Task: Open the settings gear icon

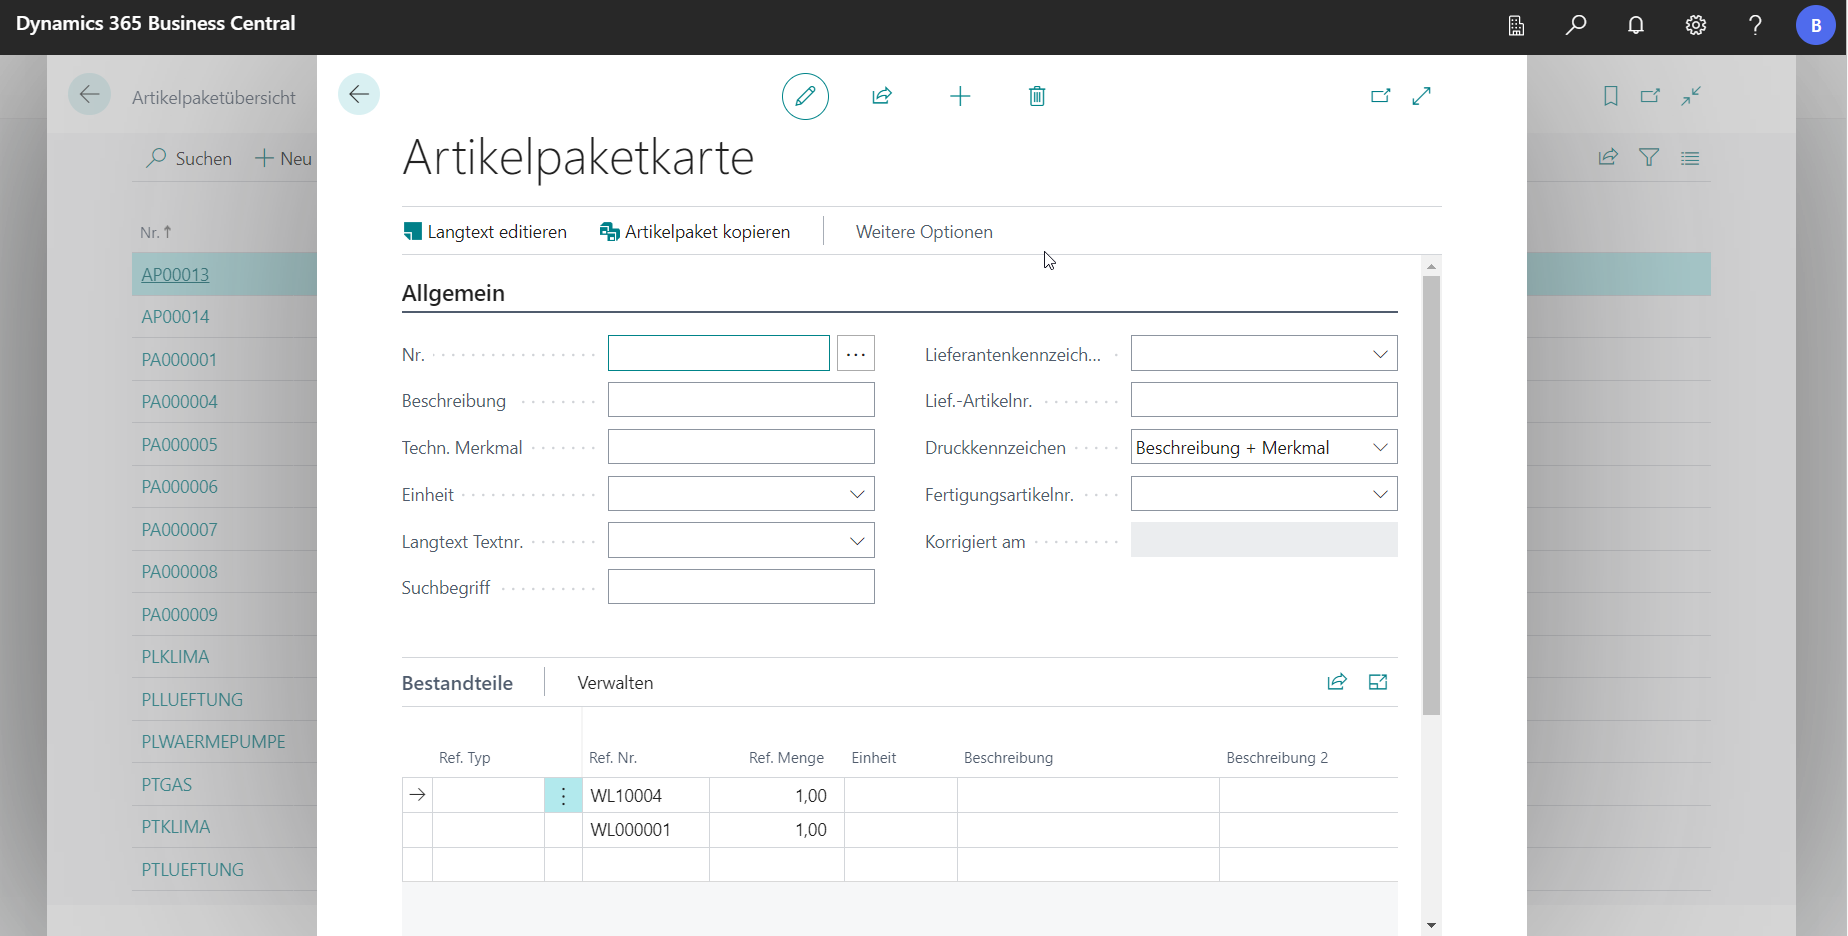Action: tap(1695, 26)
